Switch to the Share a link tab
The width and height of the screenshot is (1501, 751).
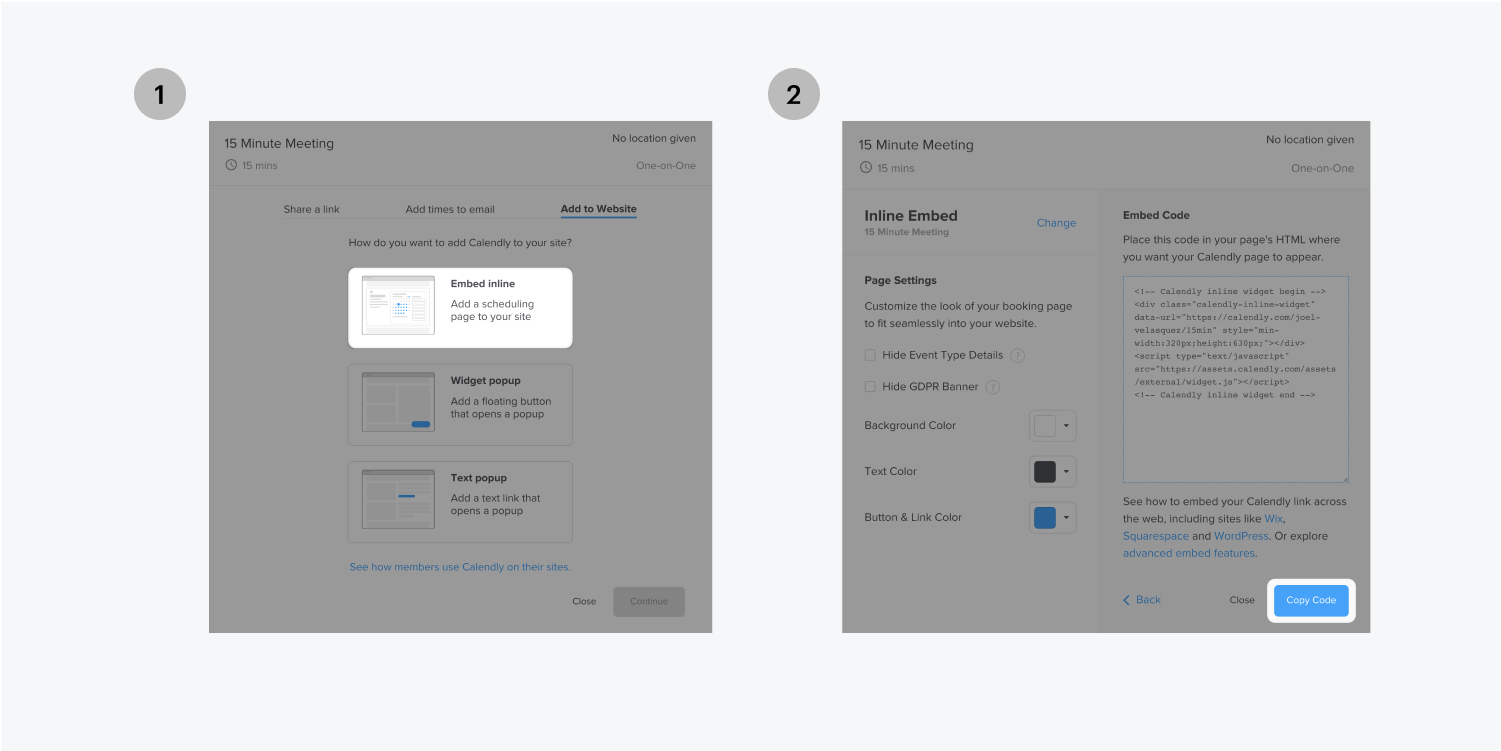coord(311,209)
